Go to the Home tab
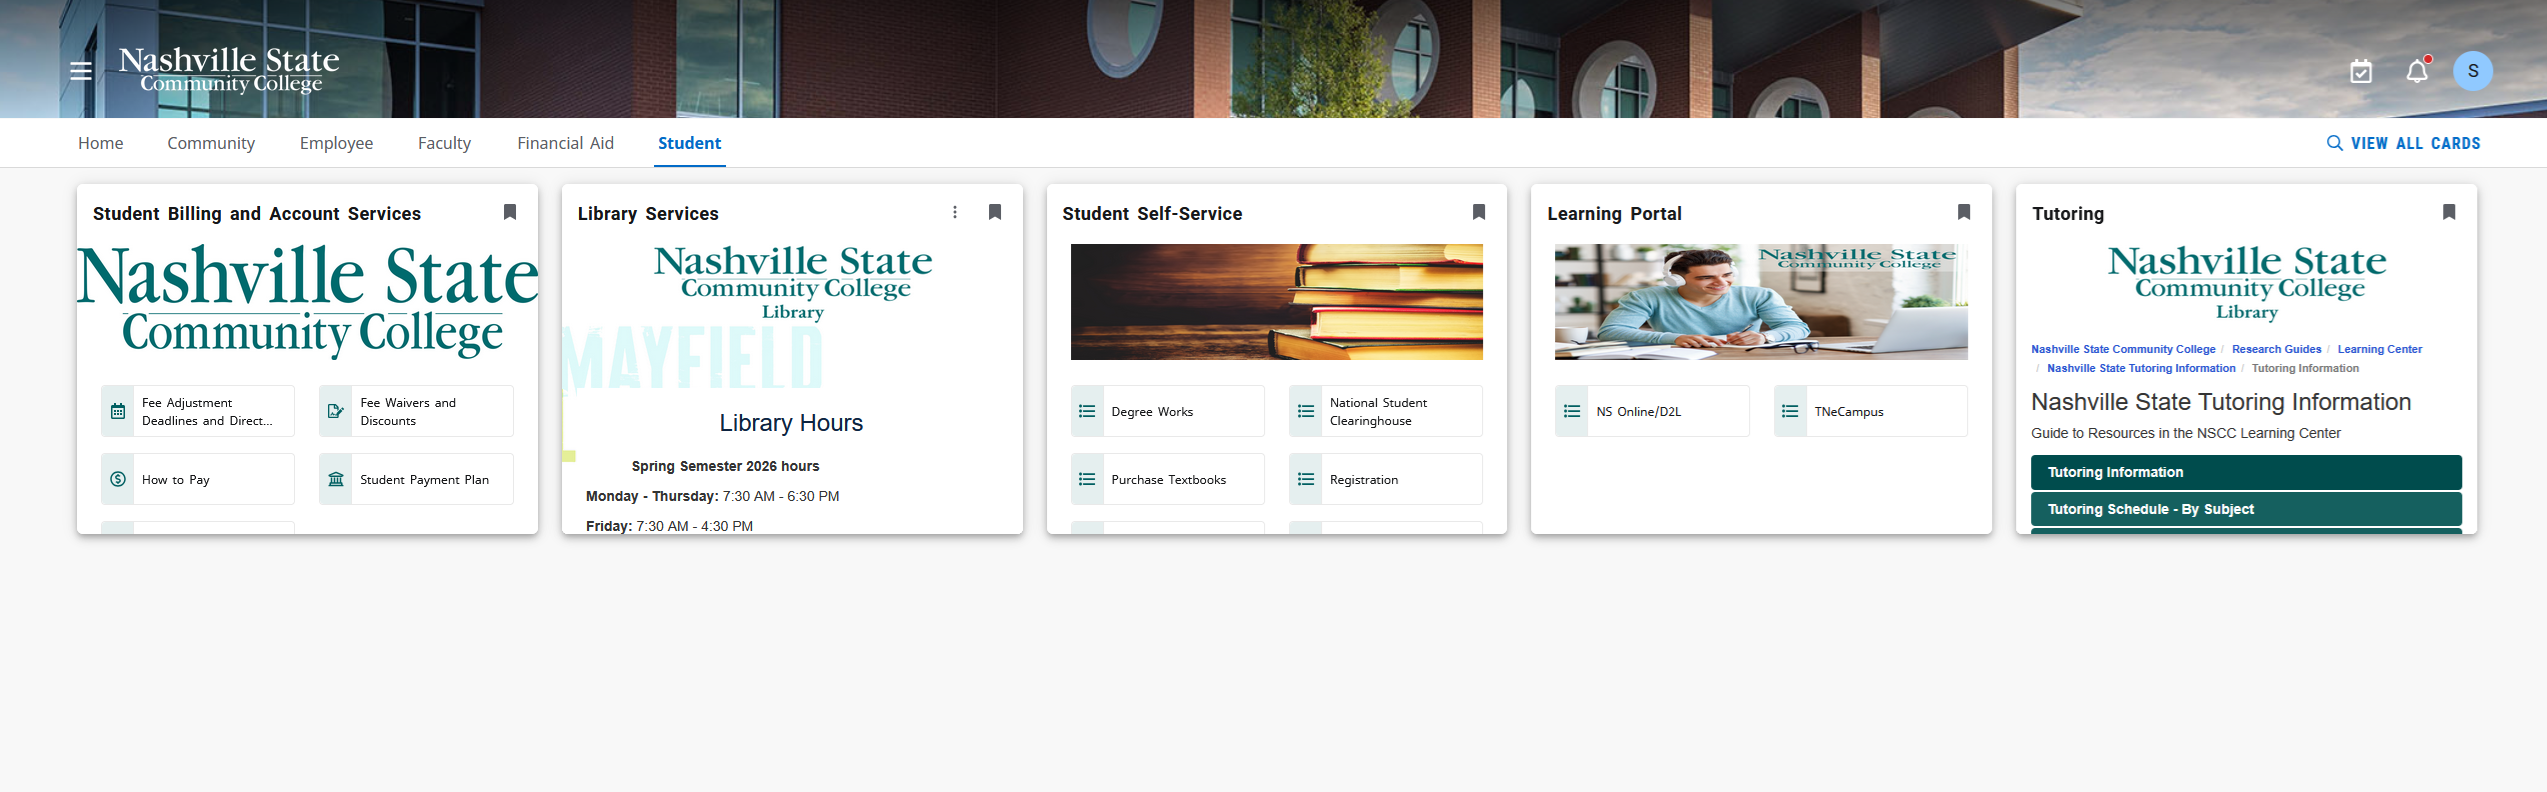2547x792 pixels. (x=101, y=143)
